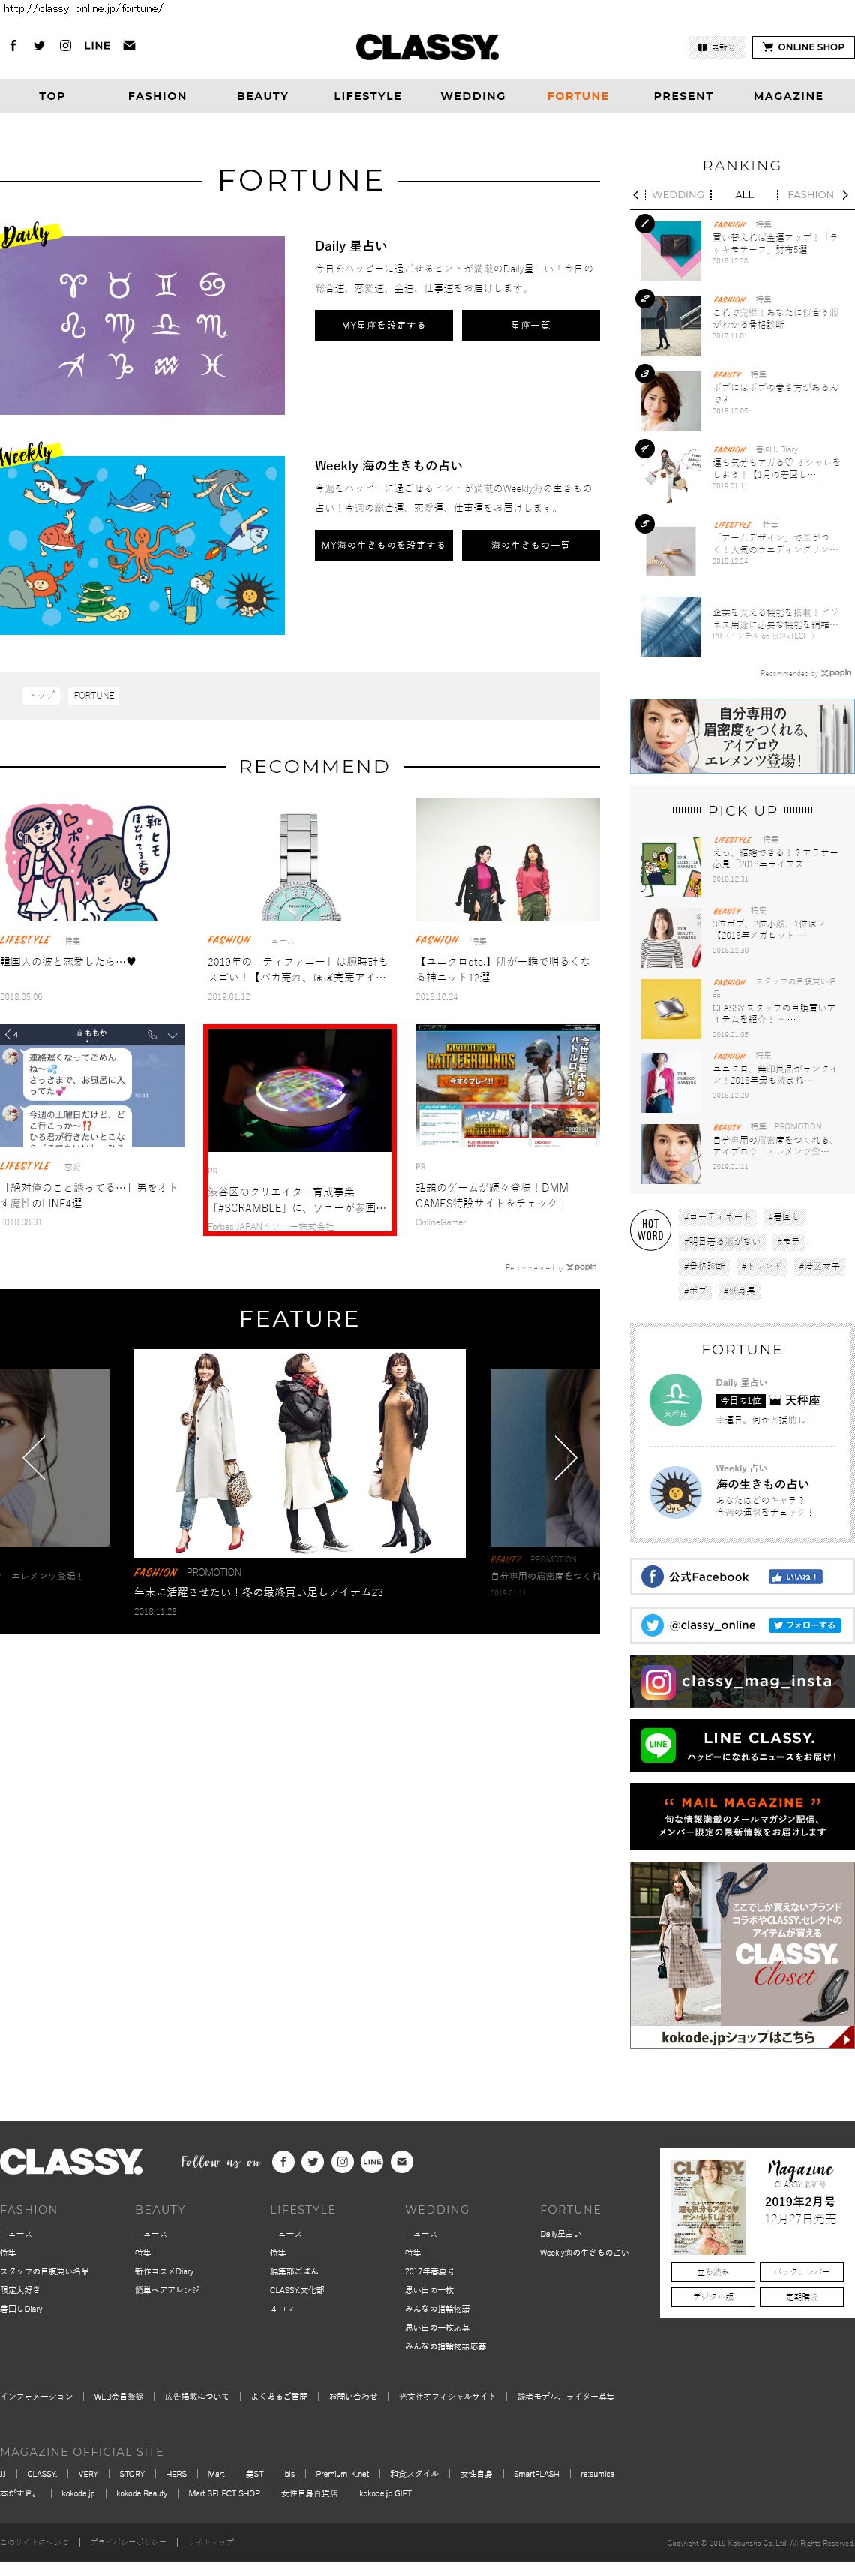Viewport: 855px width, 2576px height.
Task: Open the BEAUTY navigation menu item
Action: pyautogui.click(x=262, y=96)
